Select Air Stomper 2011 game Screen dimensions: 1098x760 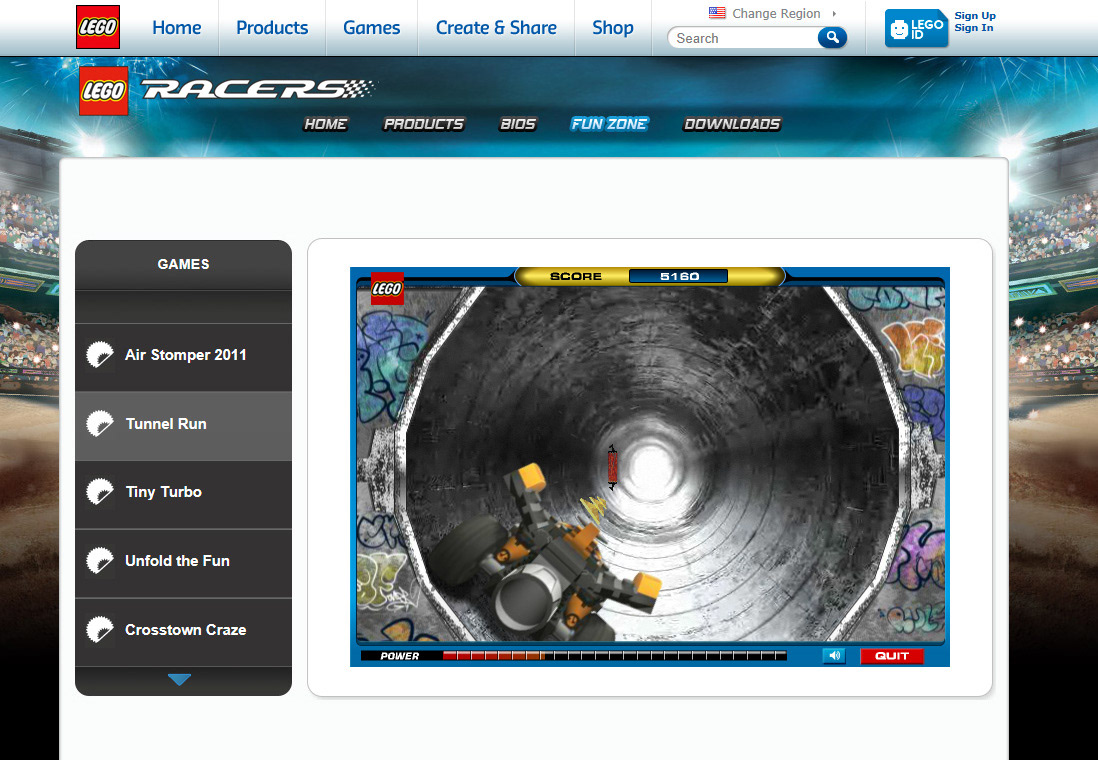(x=183, y=355)
